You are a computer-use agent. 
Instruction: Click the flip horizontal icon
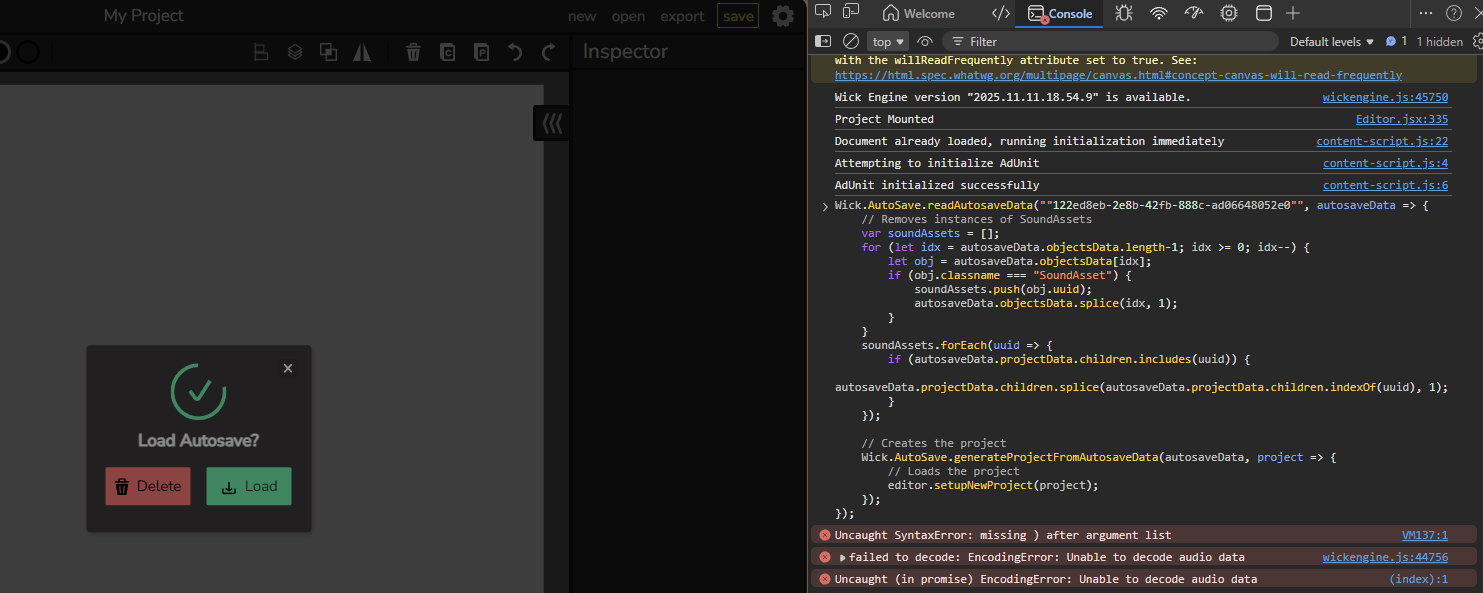coord(362,52)
